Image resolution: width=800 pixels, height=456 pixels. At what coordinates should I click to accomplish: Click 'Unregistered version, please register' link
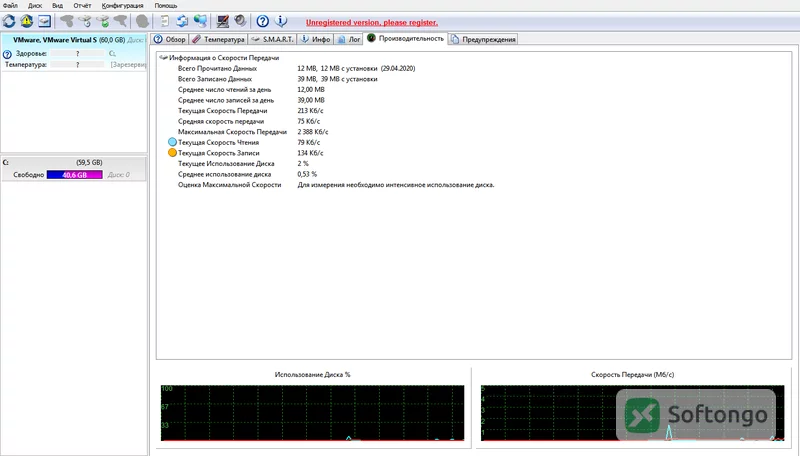point(372,22)
